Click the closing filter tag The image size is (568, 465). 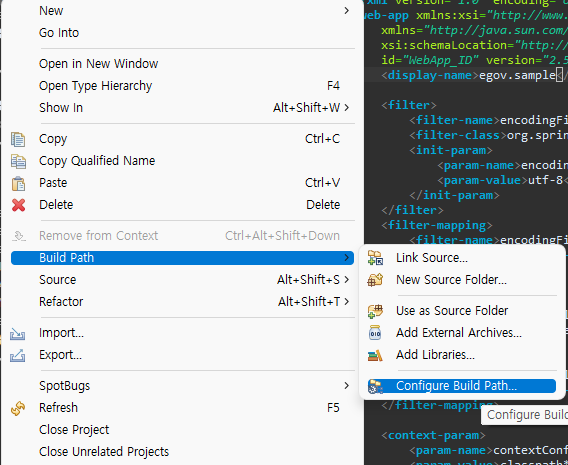[412, 210]
